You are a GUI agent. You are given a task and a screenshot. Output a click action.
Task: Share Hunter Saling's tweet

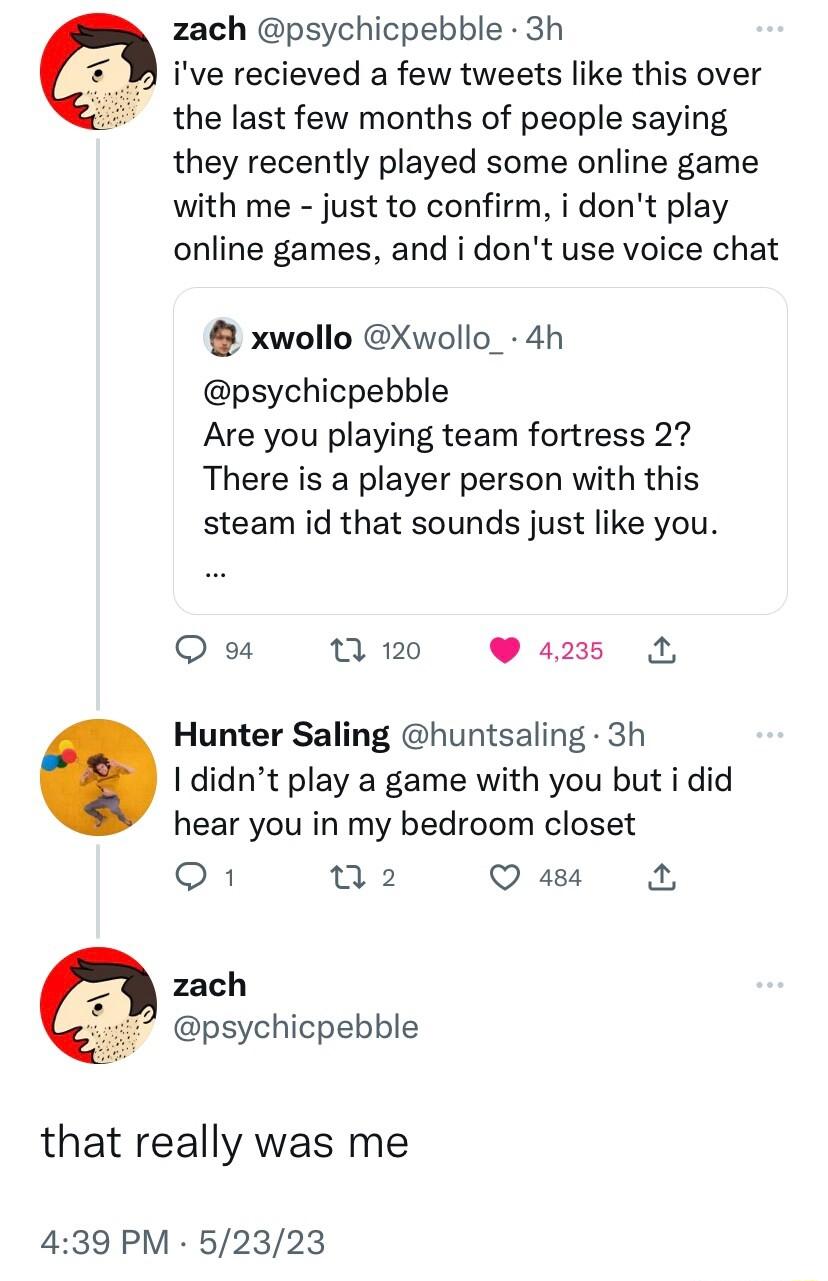[659, 878]
